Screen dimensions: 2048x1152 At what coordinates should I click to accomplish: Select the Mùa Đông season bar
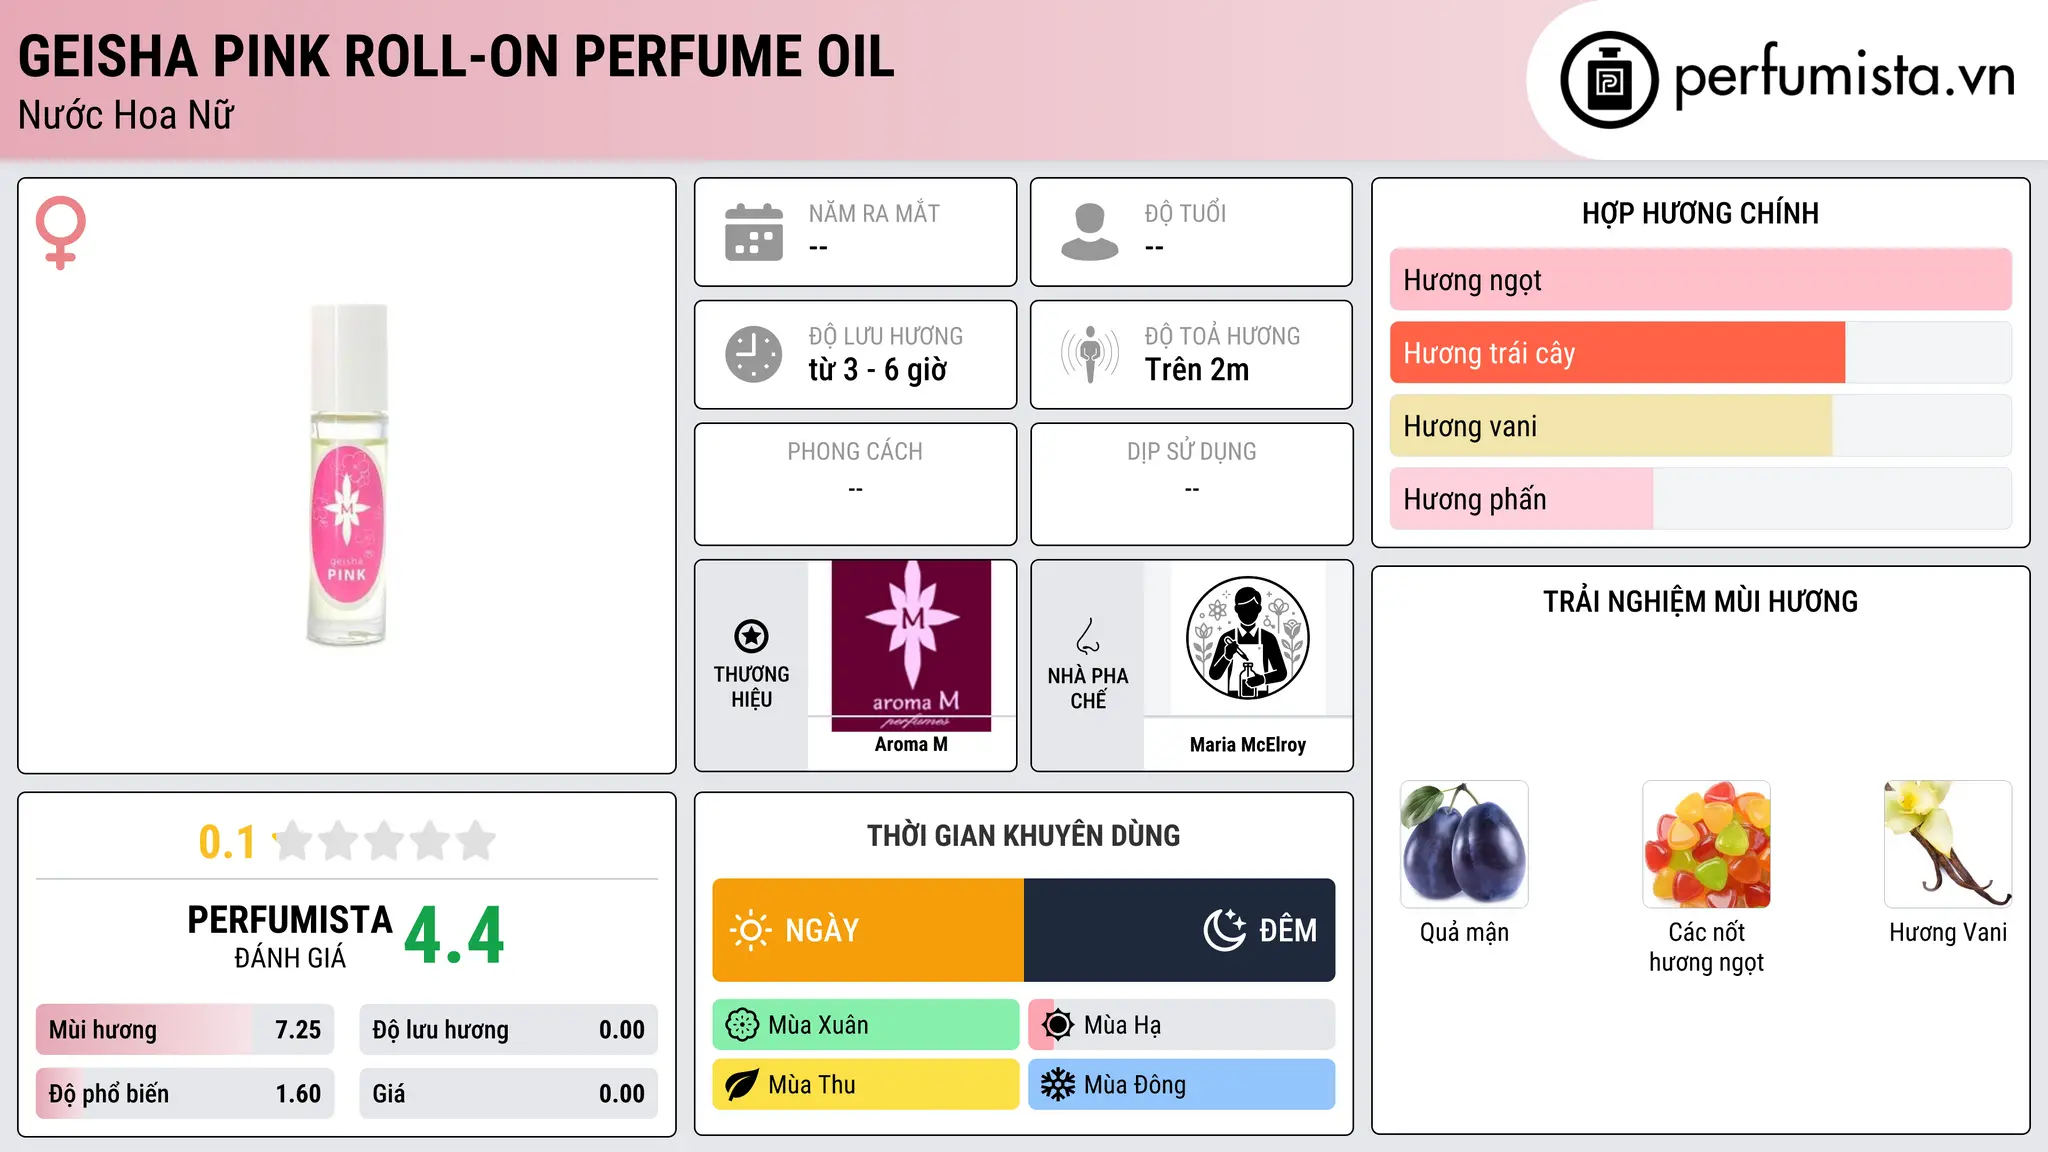[1182, 1085]
